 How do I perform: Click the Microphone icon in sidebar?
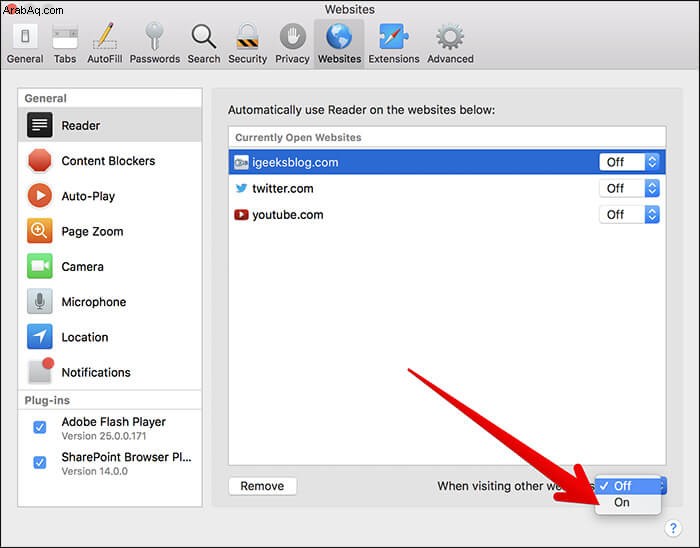point(40,301)
